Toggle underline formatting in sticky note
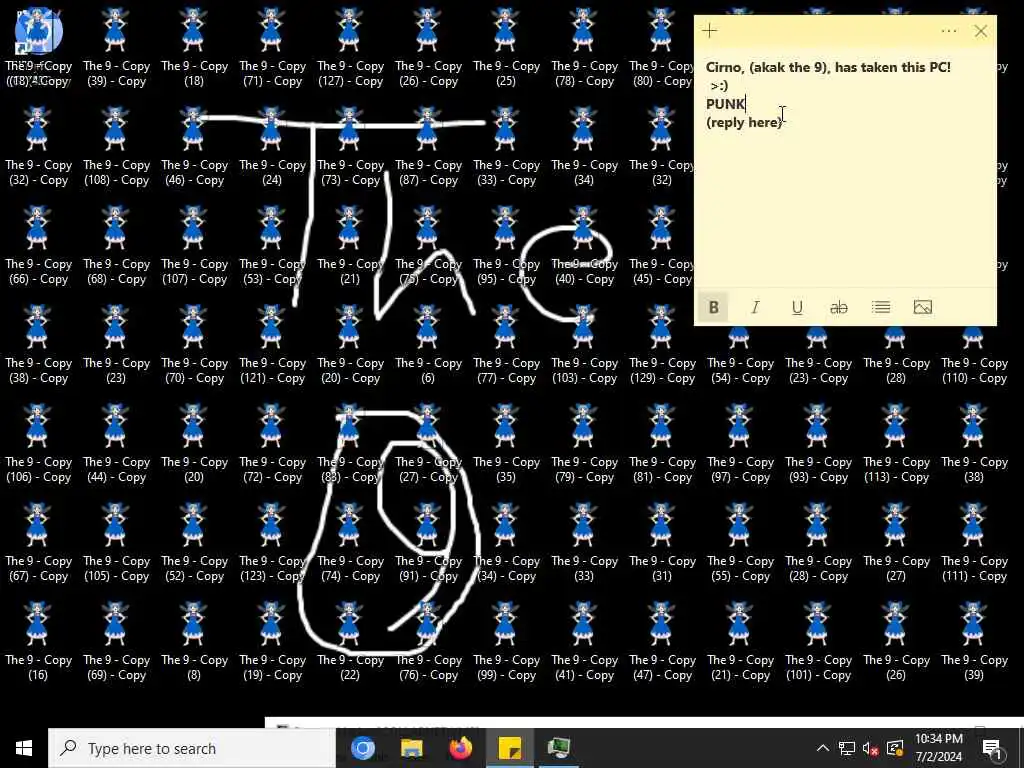The height and width of the screenshot is (768, 1024). 797,307
